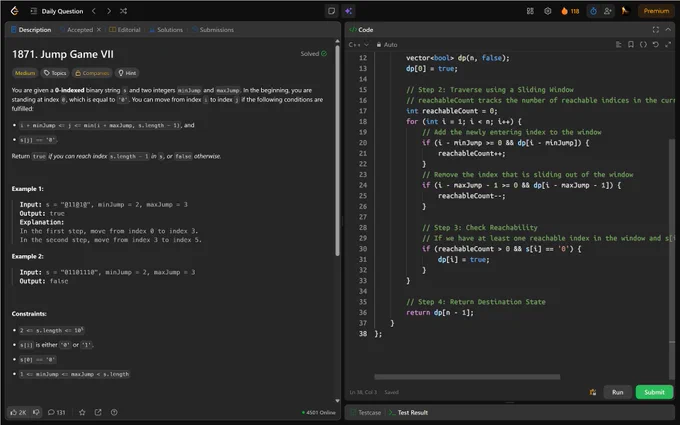680x425 pixels.
Task: Click the Premium button
Action: [656, 11]
